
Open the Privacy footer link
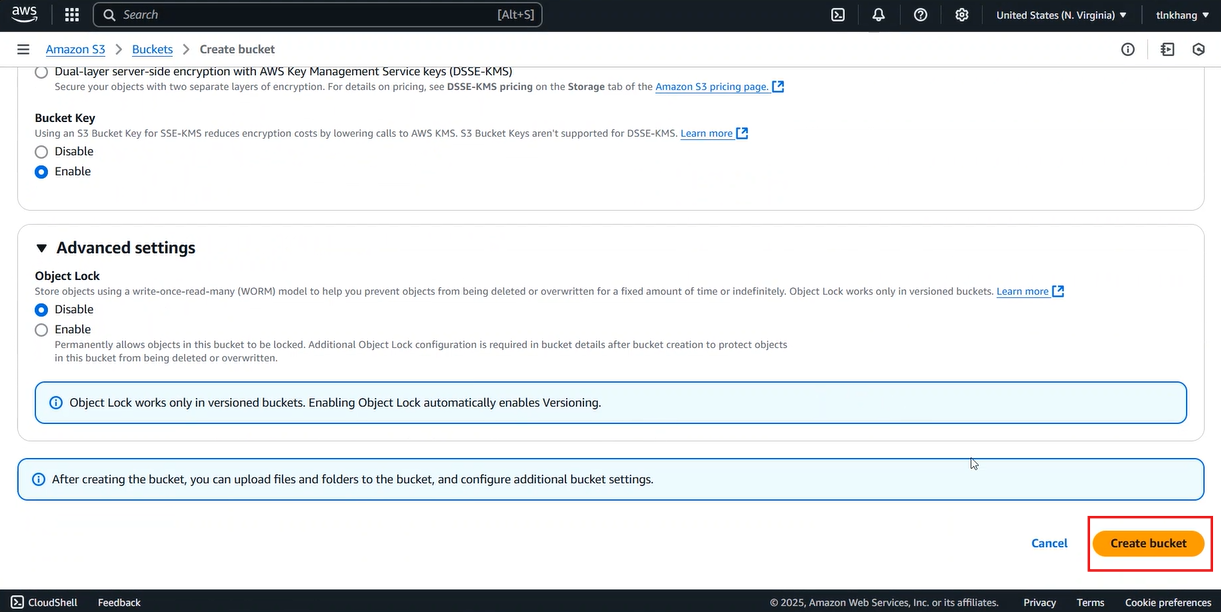1040,602
